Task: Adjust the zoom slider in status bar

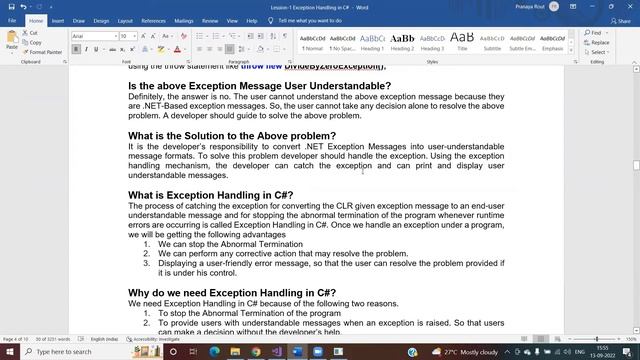Action: [x=596, y=339]
